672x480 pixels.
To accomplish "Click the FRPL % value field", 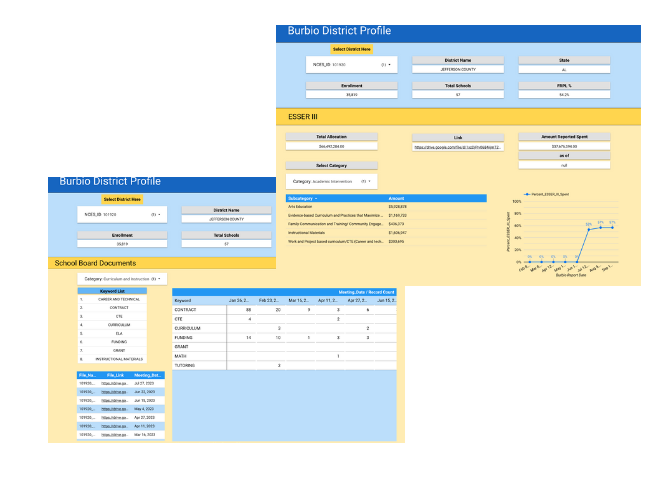I will [x=564, y=95].
